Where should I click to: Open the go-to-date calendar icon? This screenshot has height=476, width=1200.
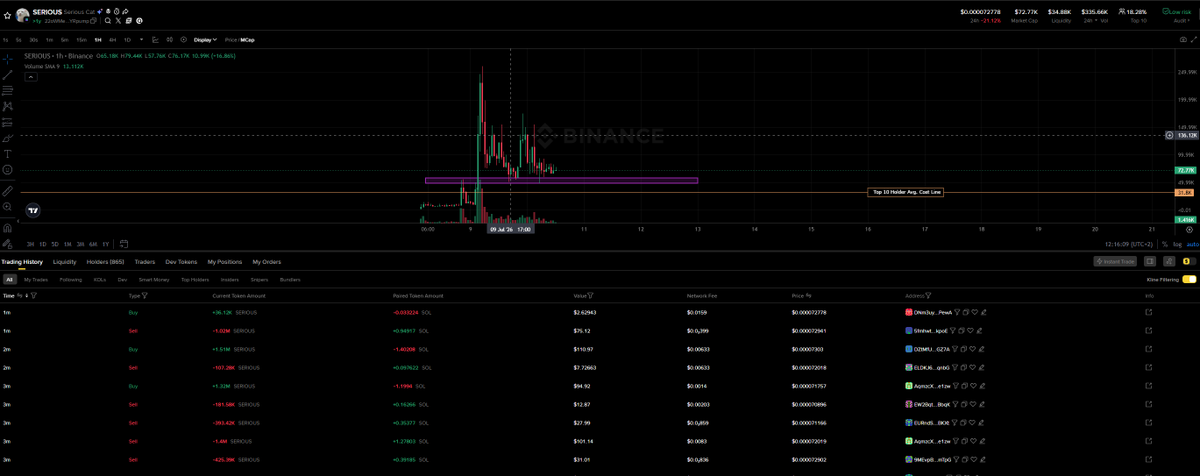point(124,243)
